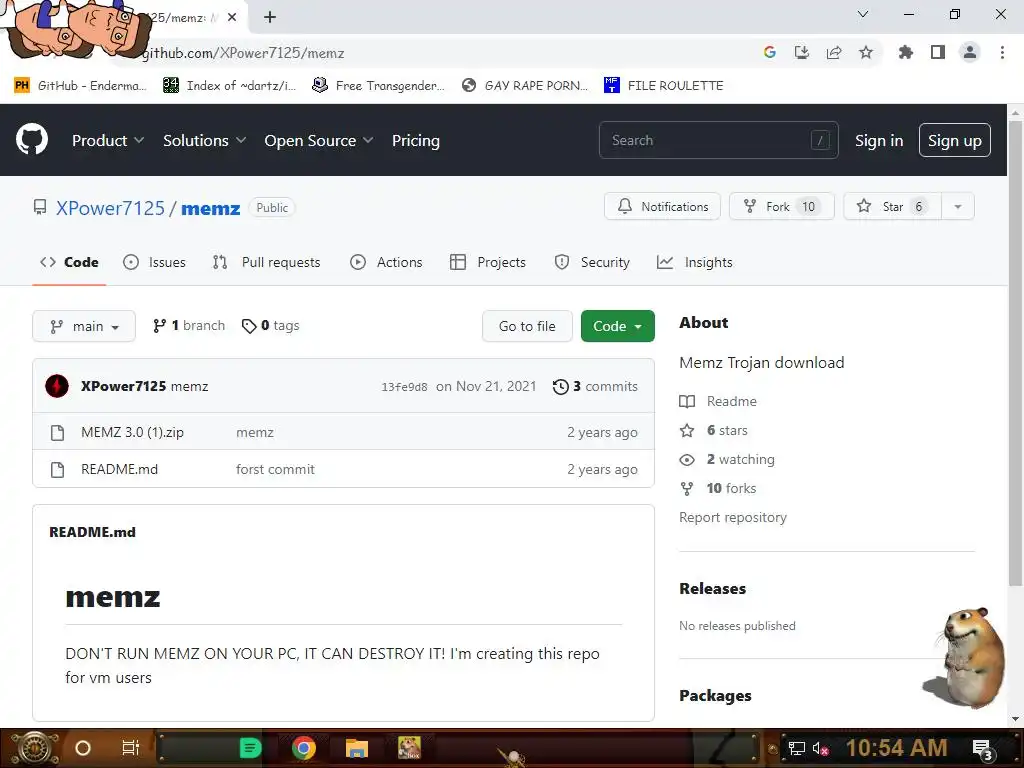1024x768 pixels.
Task: Open the FILE ROULETTE bookmark
Action: pos(664,86)
